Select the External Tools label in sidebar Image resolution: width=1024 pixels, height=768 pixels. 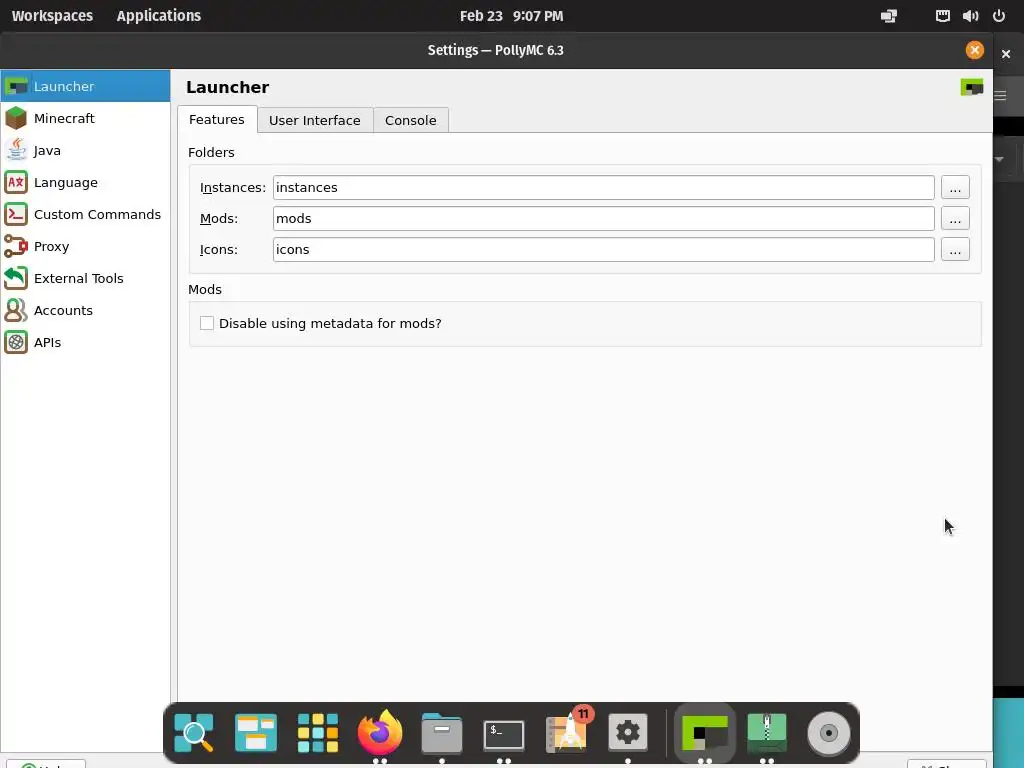78,278
